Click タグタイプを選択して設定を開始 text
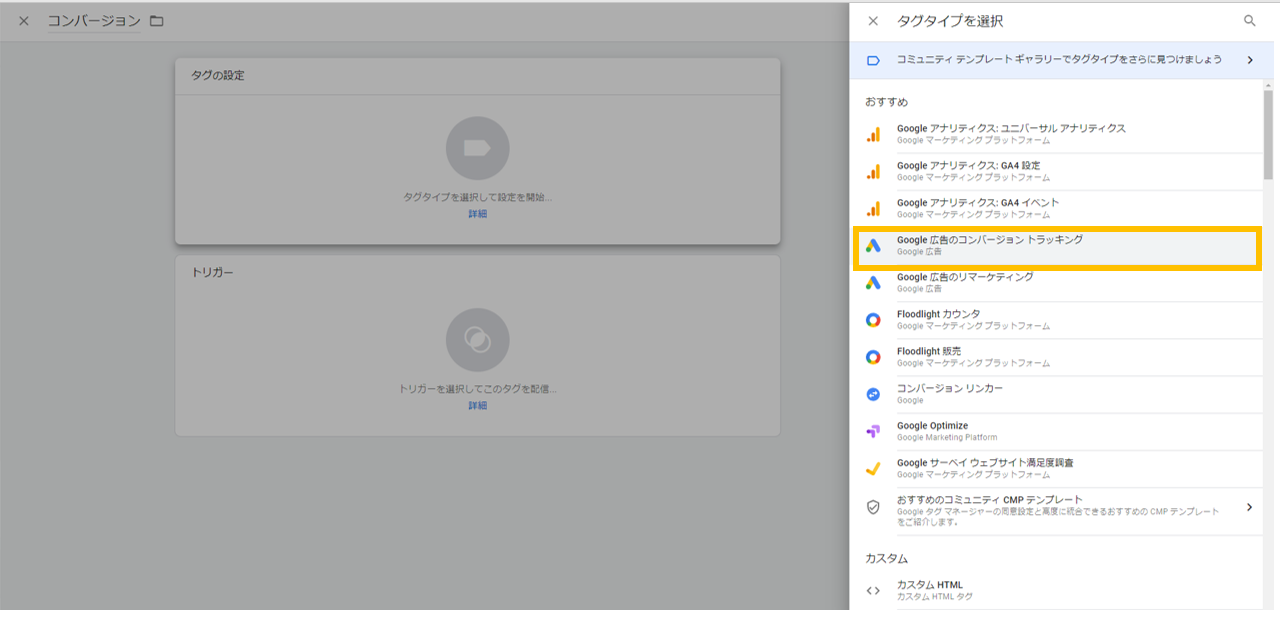 (477, 197)
